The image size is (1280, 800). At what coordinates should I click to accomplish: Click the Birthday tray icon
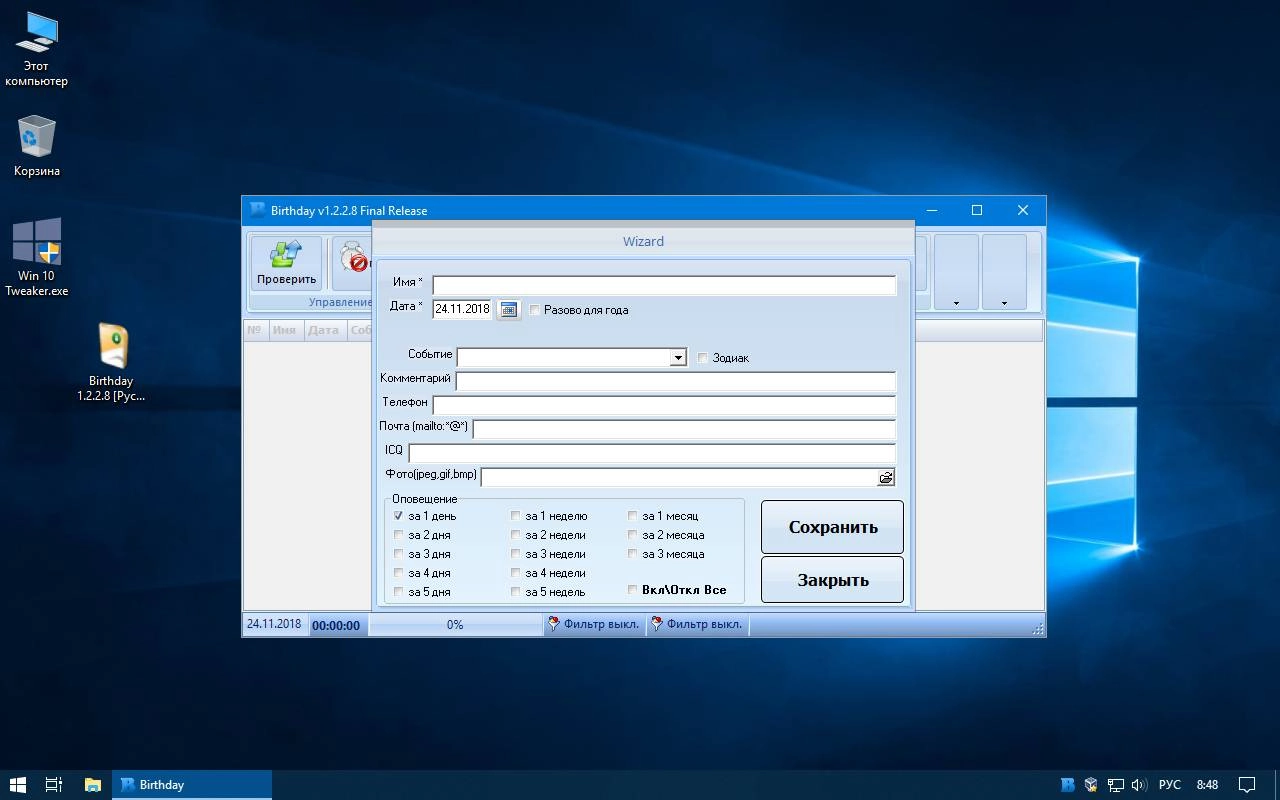point(1068,785)
